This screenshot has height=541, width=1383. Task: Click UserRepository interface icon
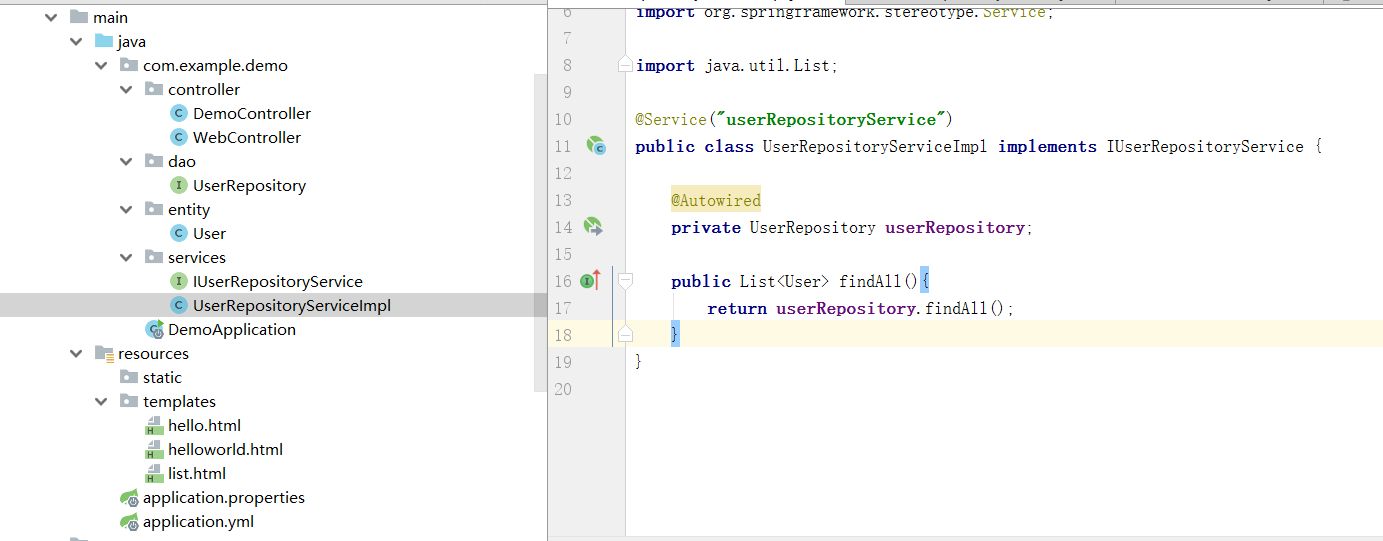point(179,185)
